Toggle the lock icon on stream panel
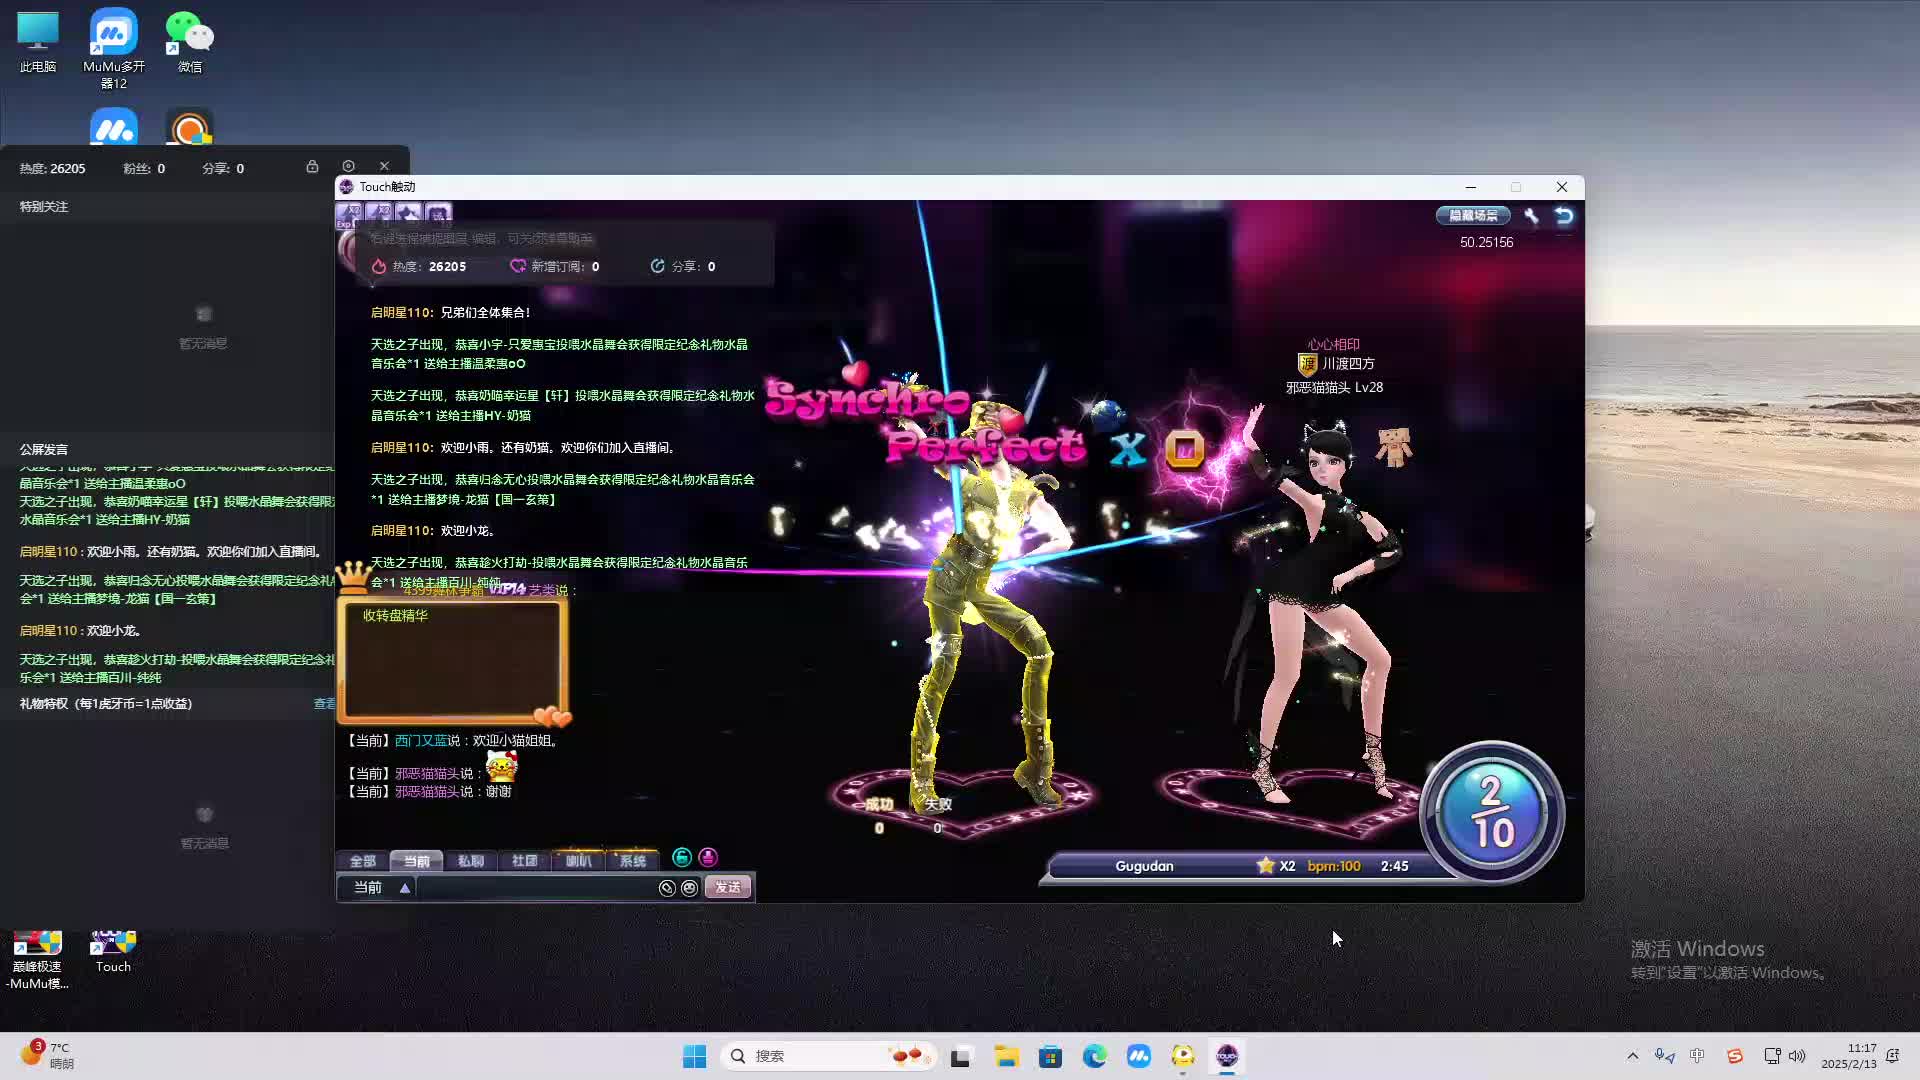 pos(312,166)
